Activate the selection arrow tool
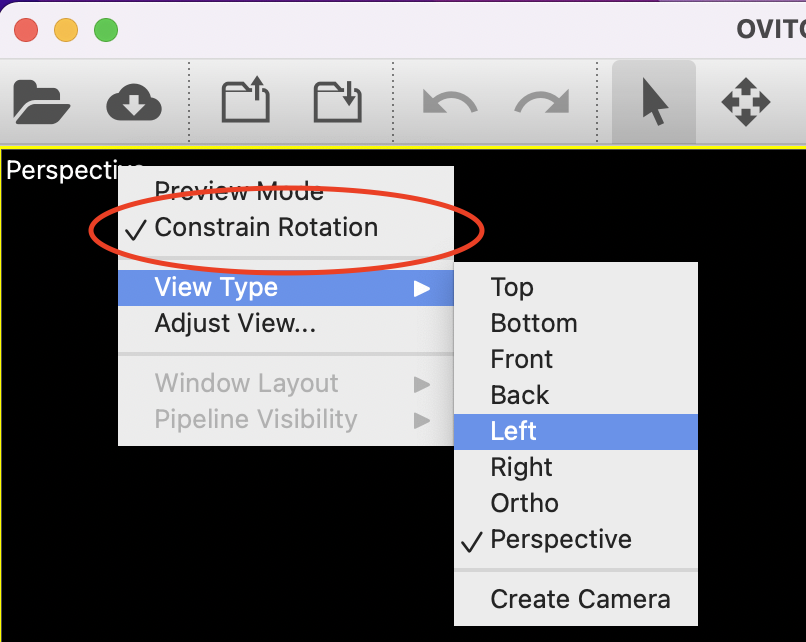 click(x=653, y=102)
